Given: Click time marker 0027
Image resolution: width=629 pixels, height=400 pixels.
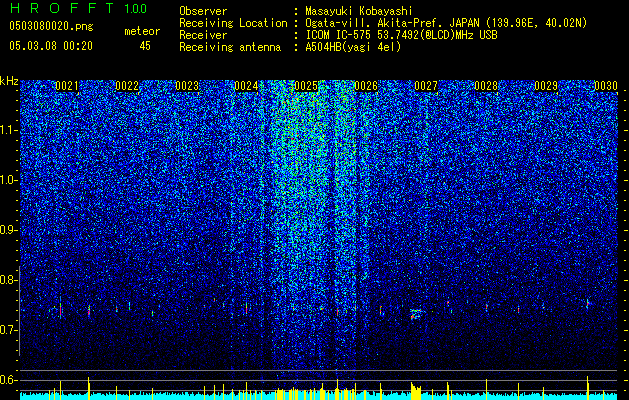Looking at the screenshot, I should 426,86.
